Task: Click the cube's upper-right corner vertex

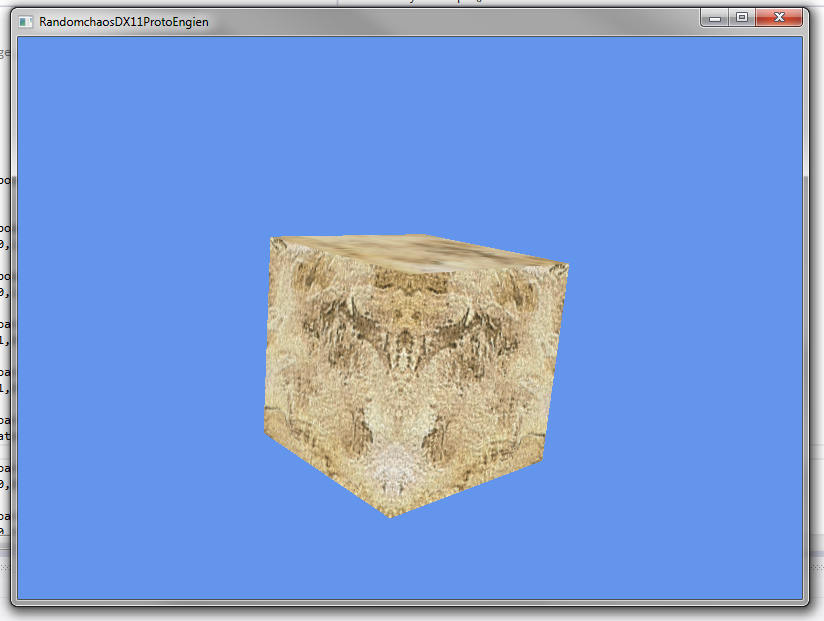Action: [568, 265]
